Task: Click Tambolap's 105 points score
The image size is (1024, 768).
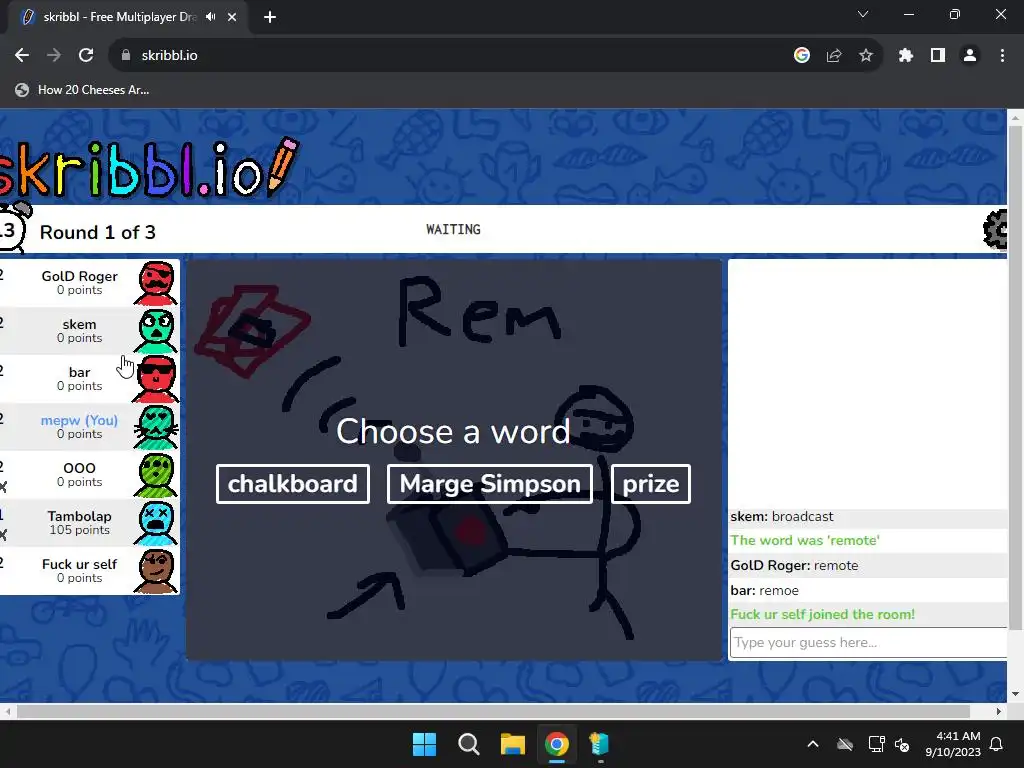Action: pos(80,530)
